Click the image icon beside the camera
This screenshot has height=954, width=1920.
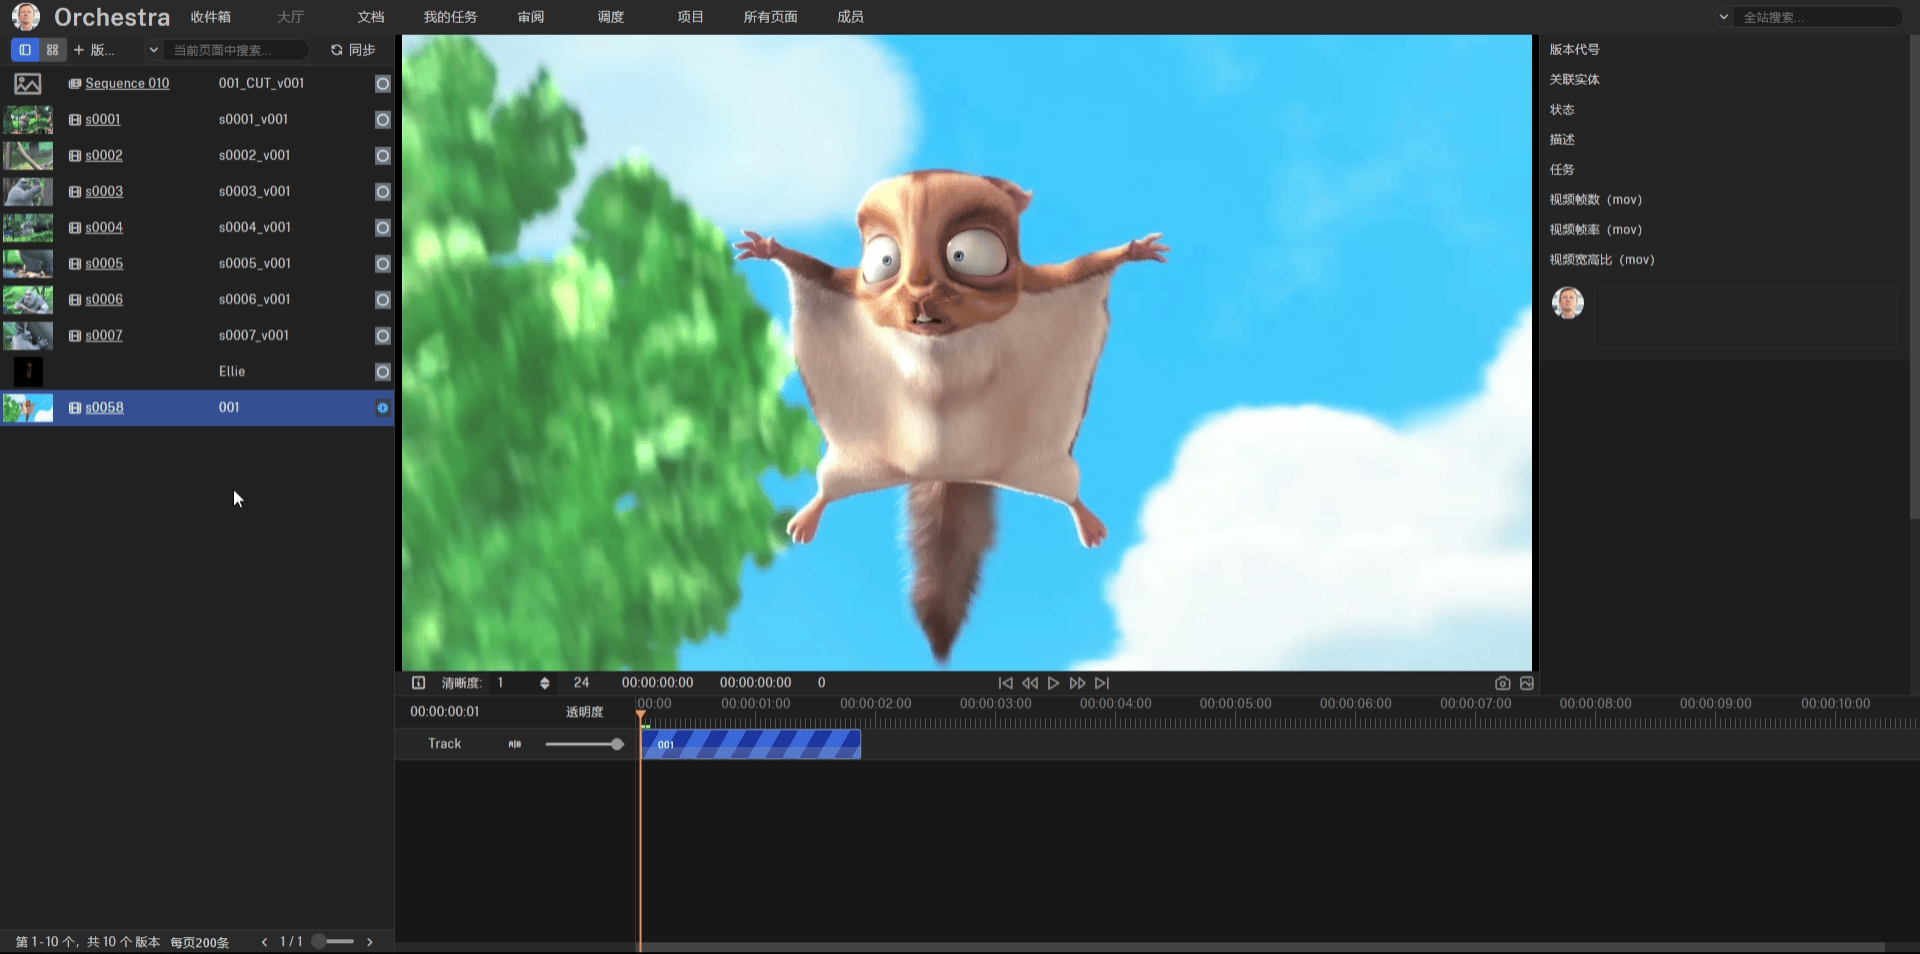(x=1526, y=683)
